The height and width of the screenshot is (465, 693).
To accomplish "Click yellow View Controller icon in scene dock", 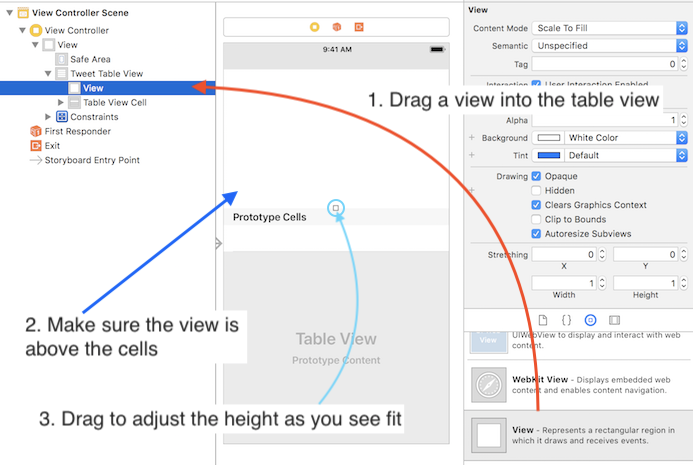I will point(315,27).
